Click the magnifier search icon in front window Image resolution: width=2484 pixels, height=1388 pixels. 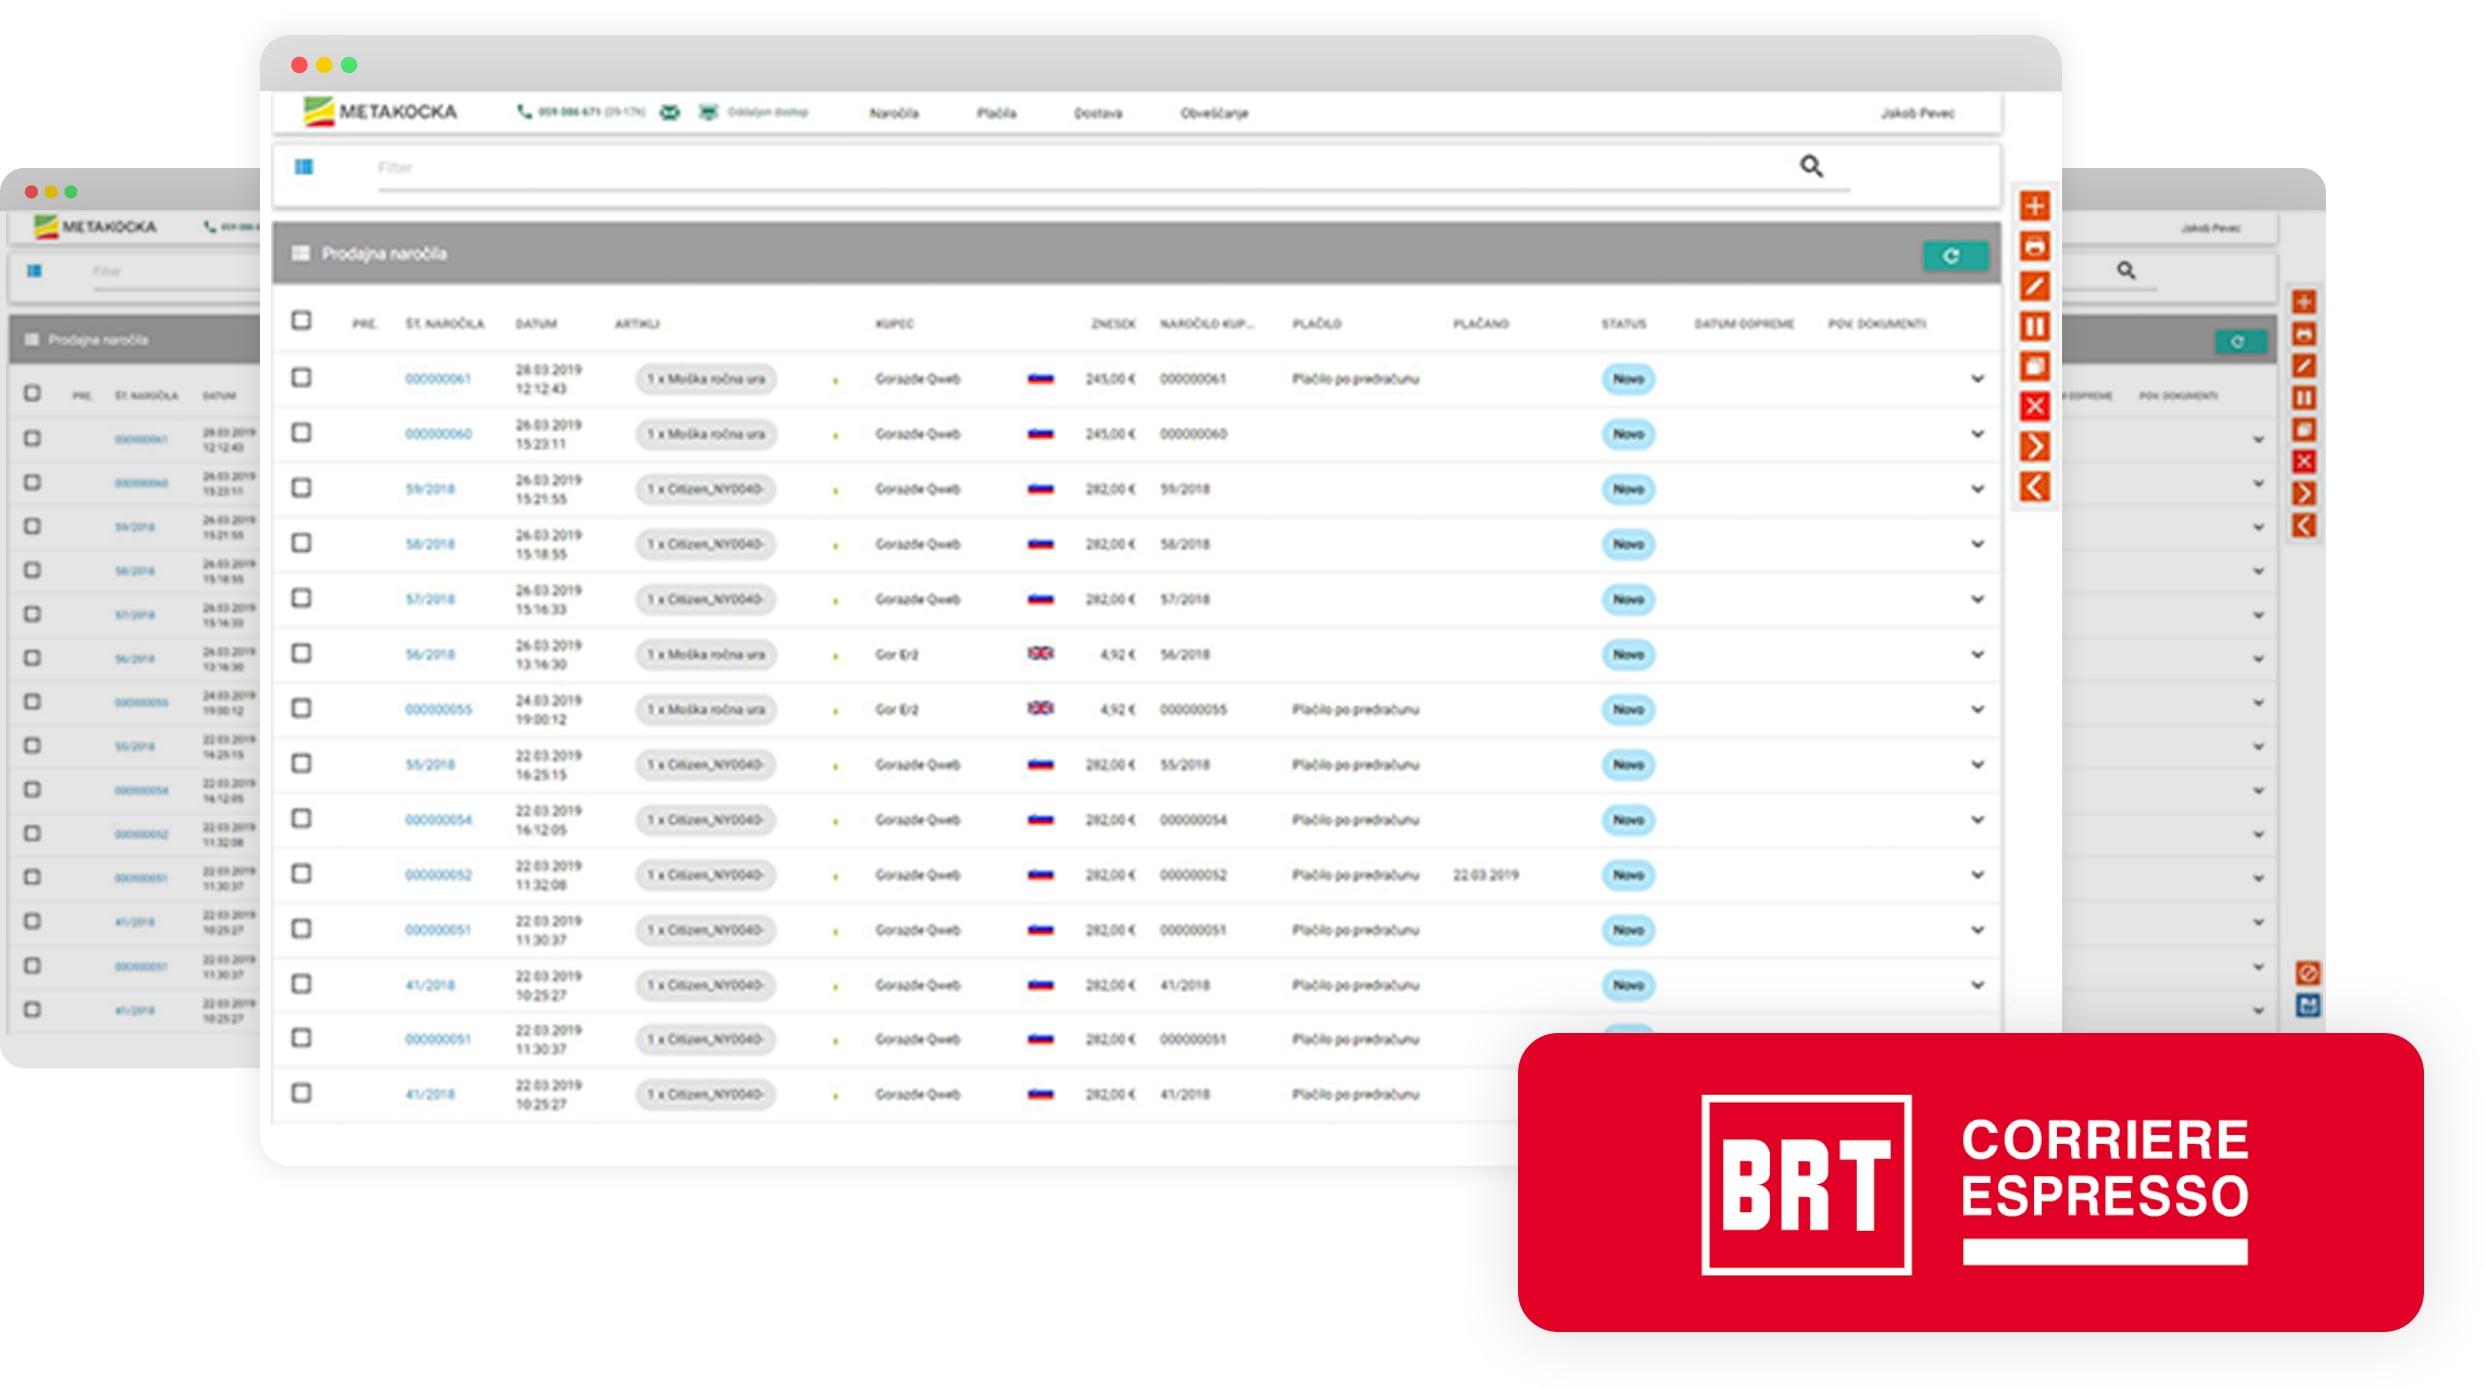[1811, 166]
